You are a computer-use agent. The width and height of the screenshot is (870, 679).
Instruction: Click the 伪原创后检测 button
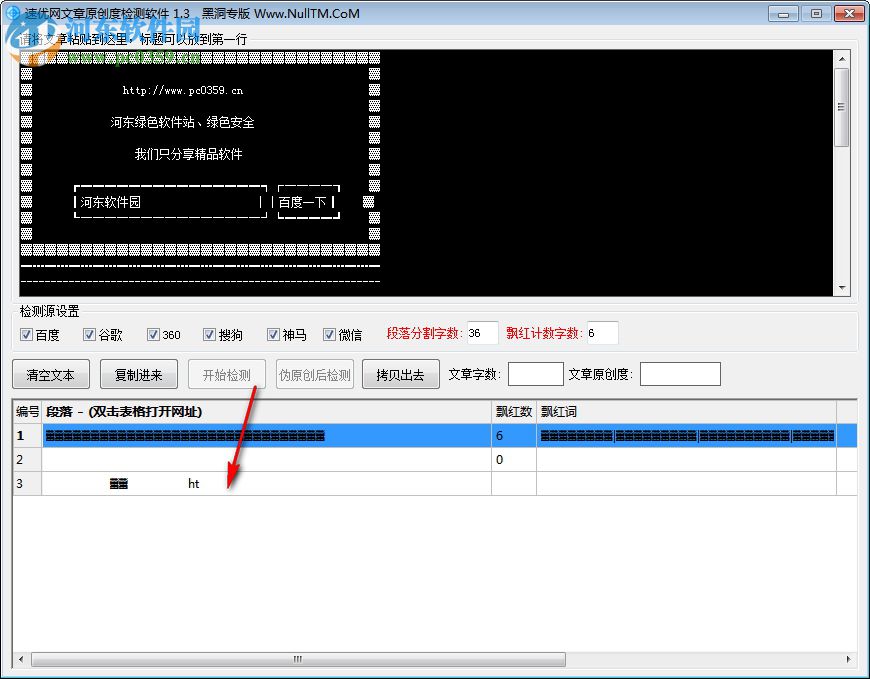(x=315, y=374)
